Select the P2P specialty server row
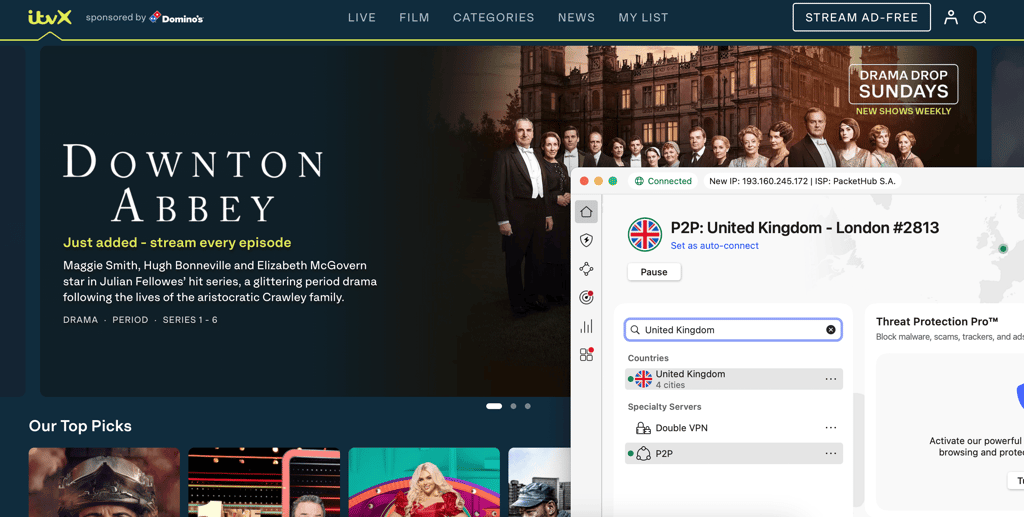This screenshot has width=1024, height=517. pyautogui.click(x=733, y=453)
